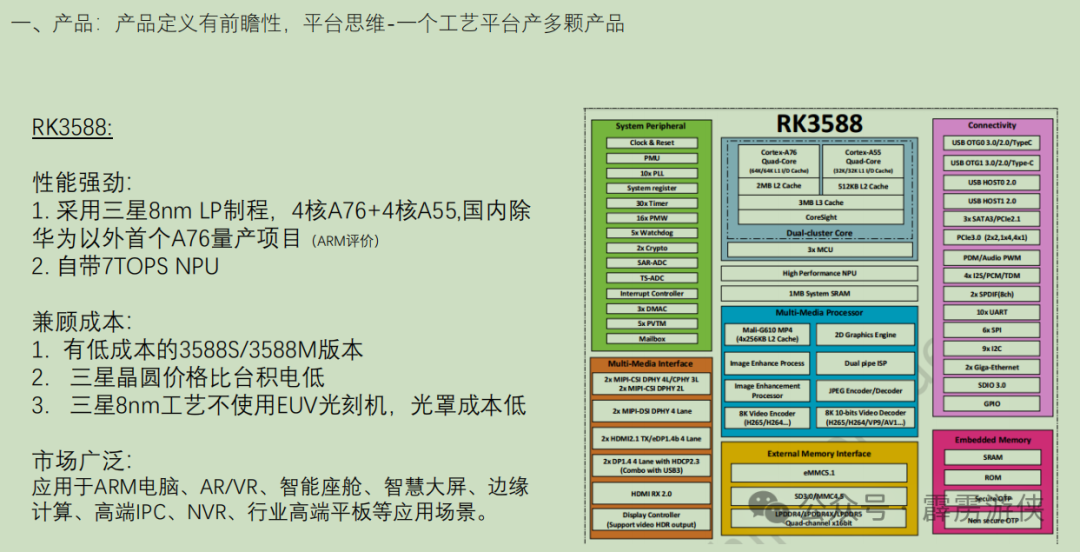
Task: Click the Cortex-A55 Quad-Core block
Action: coord(863,161)
